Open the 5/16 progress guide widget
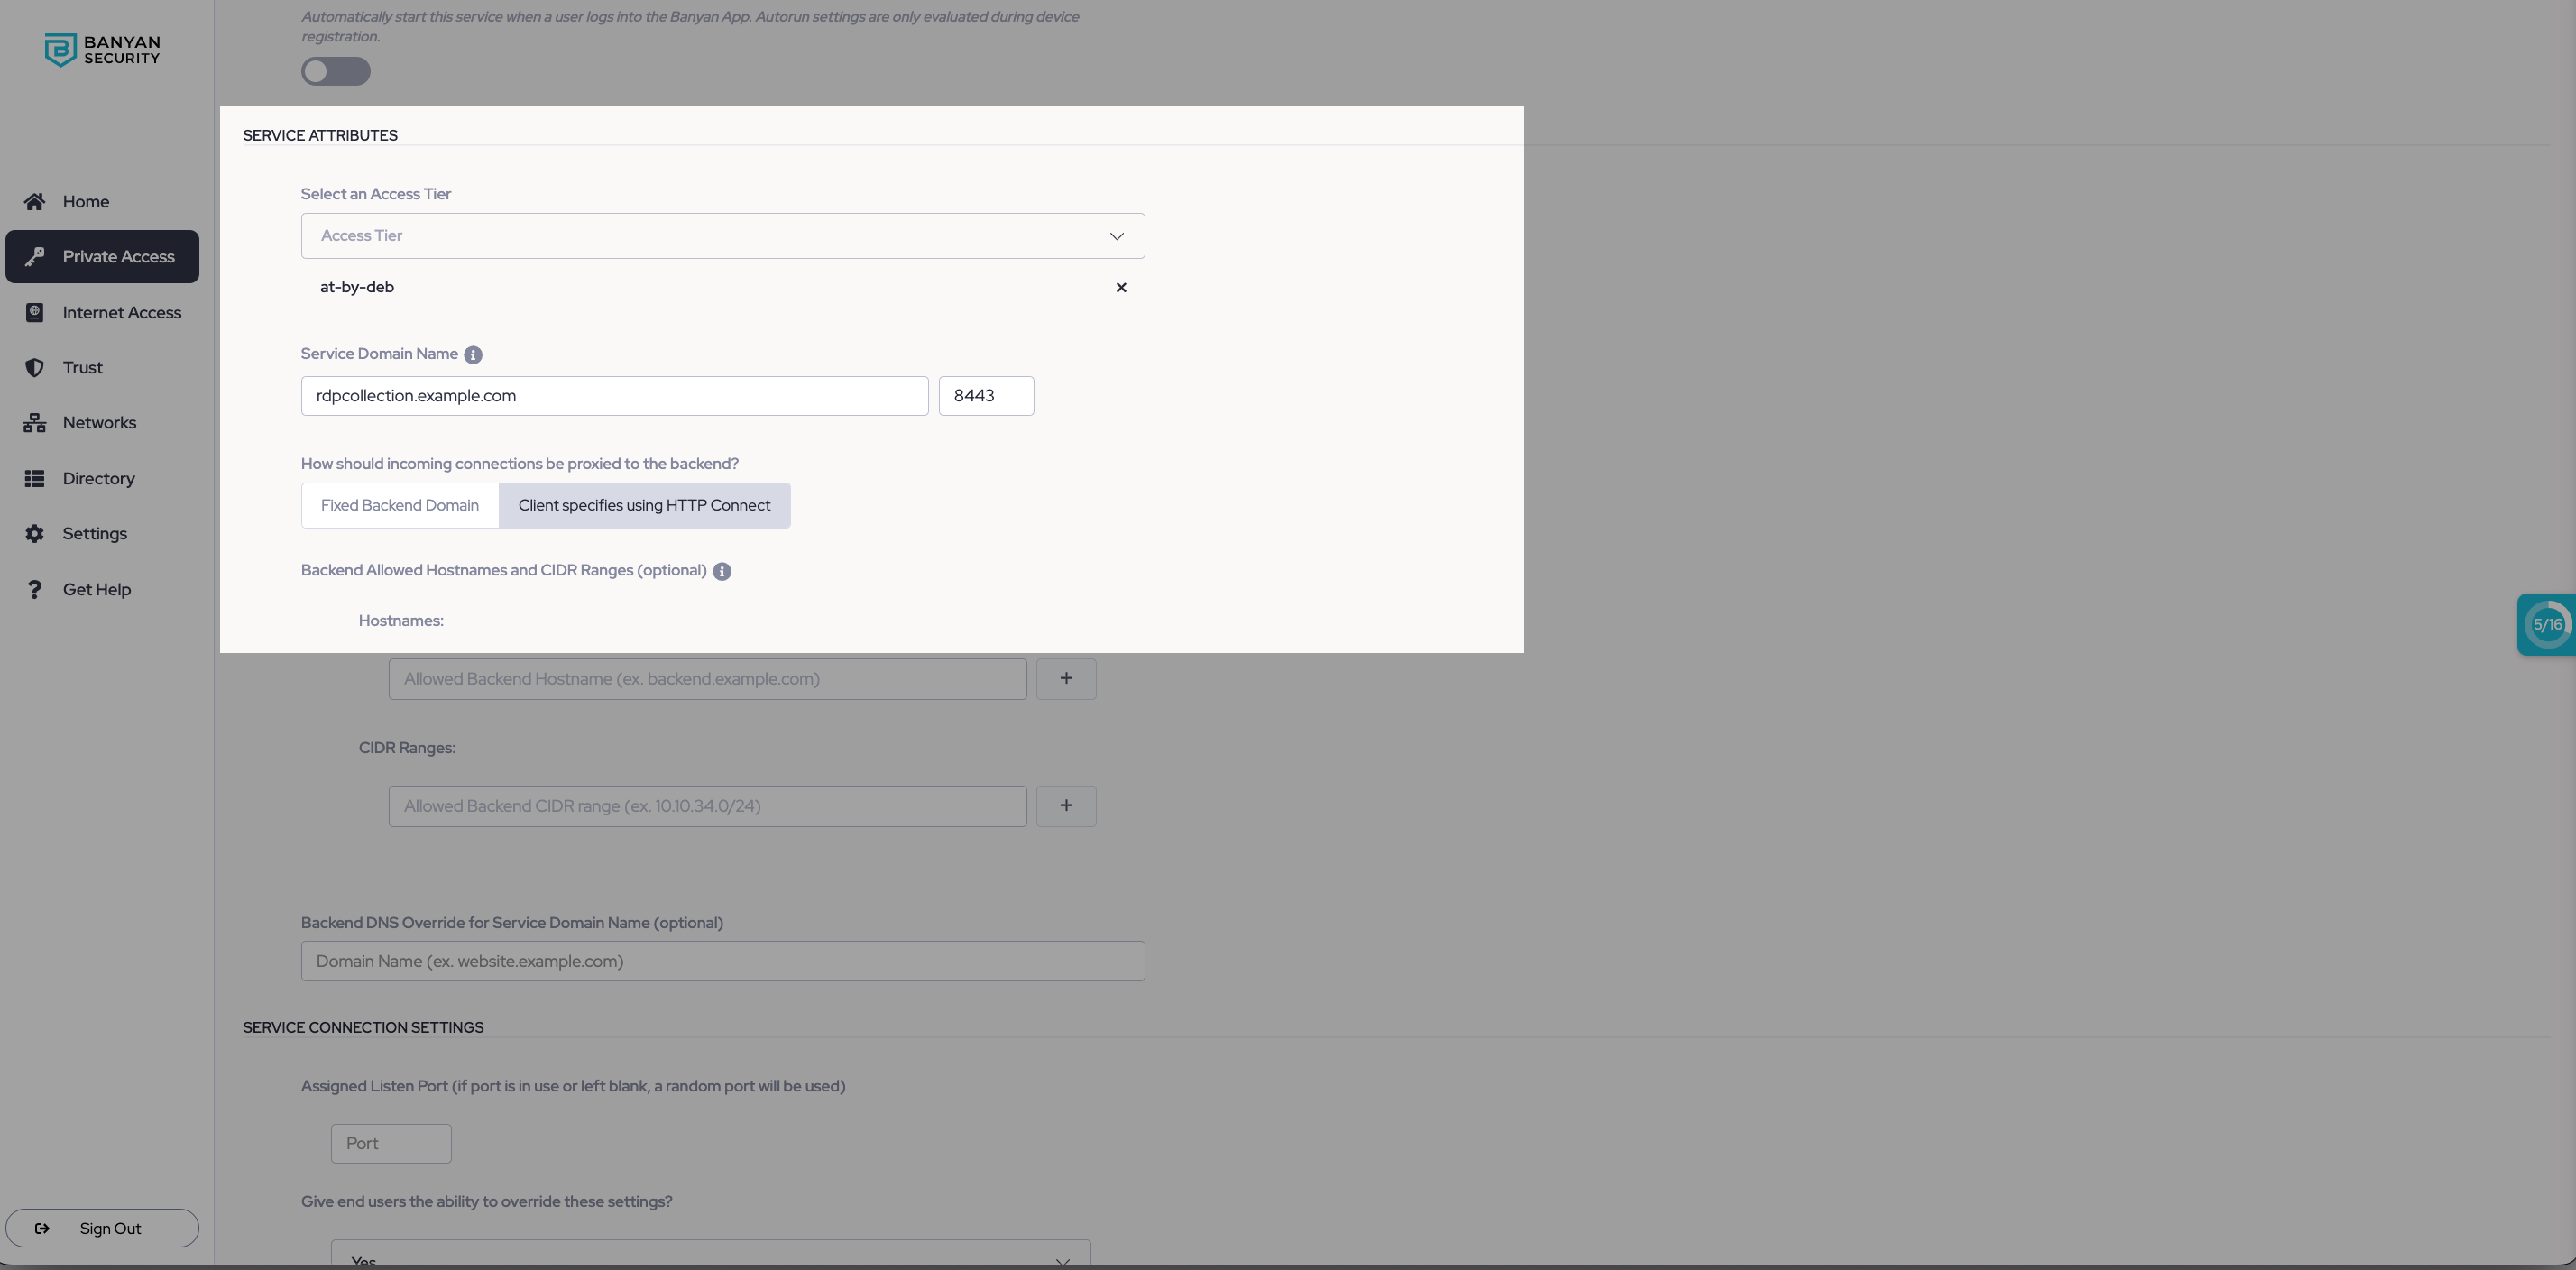2576x1270 pixels. pos(2546,625)
